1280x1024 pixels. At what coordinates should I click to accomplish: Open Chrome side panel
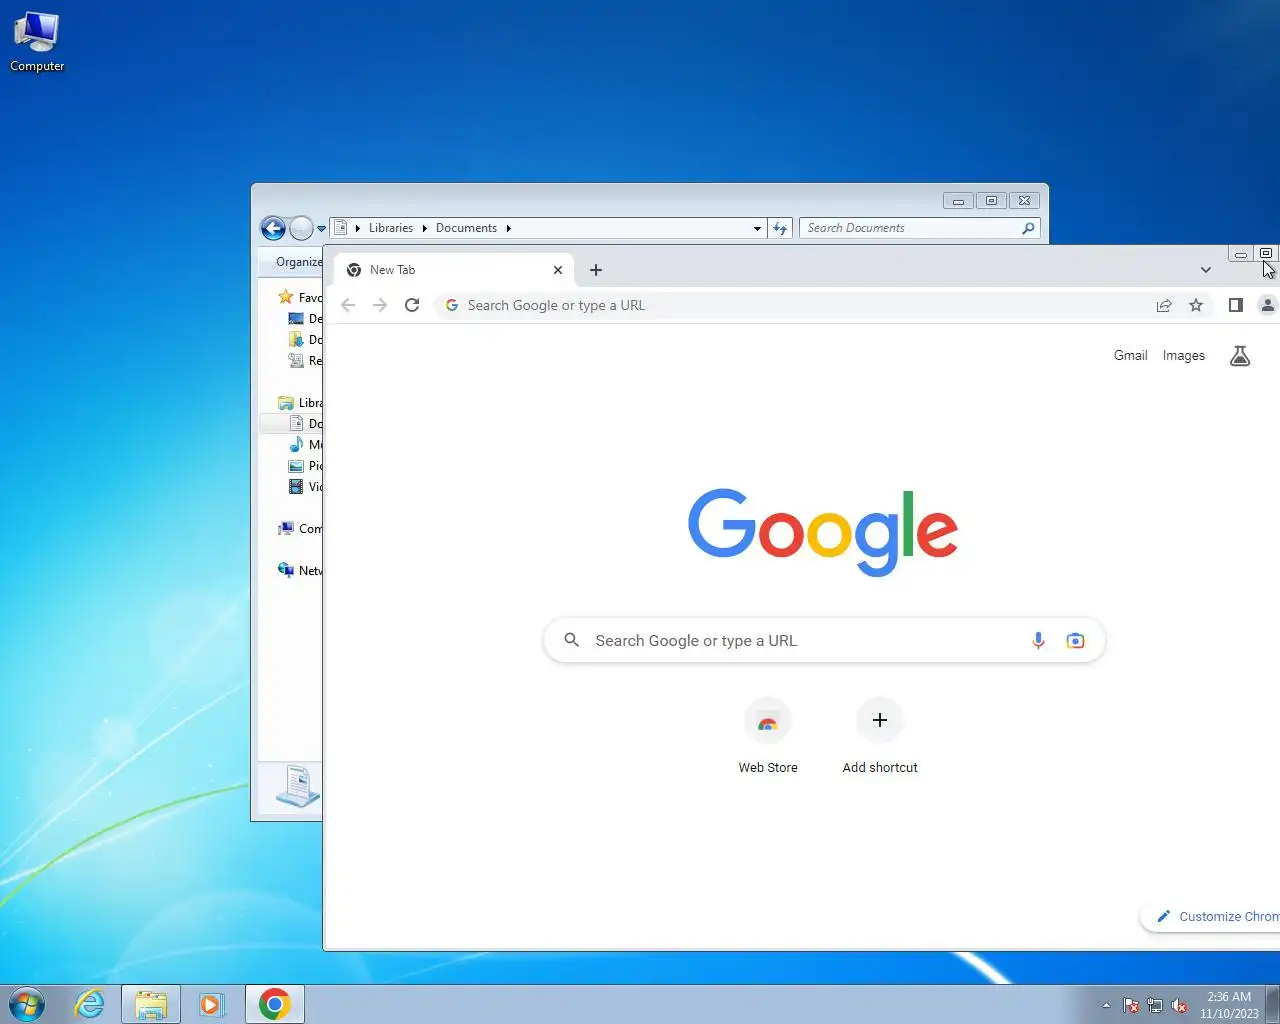(x=1236, y=305)
